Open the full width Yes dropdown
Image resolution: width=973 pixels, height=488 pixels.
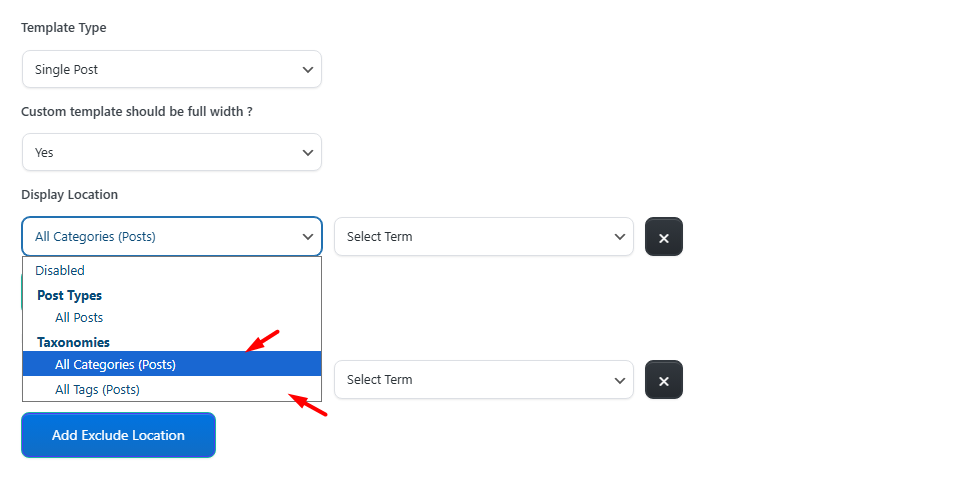pyautogui.click(x=171, y=153)
